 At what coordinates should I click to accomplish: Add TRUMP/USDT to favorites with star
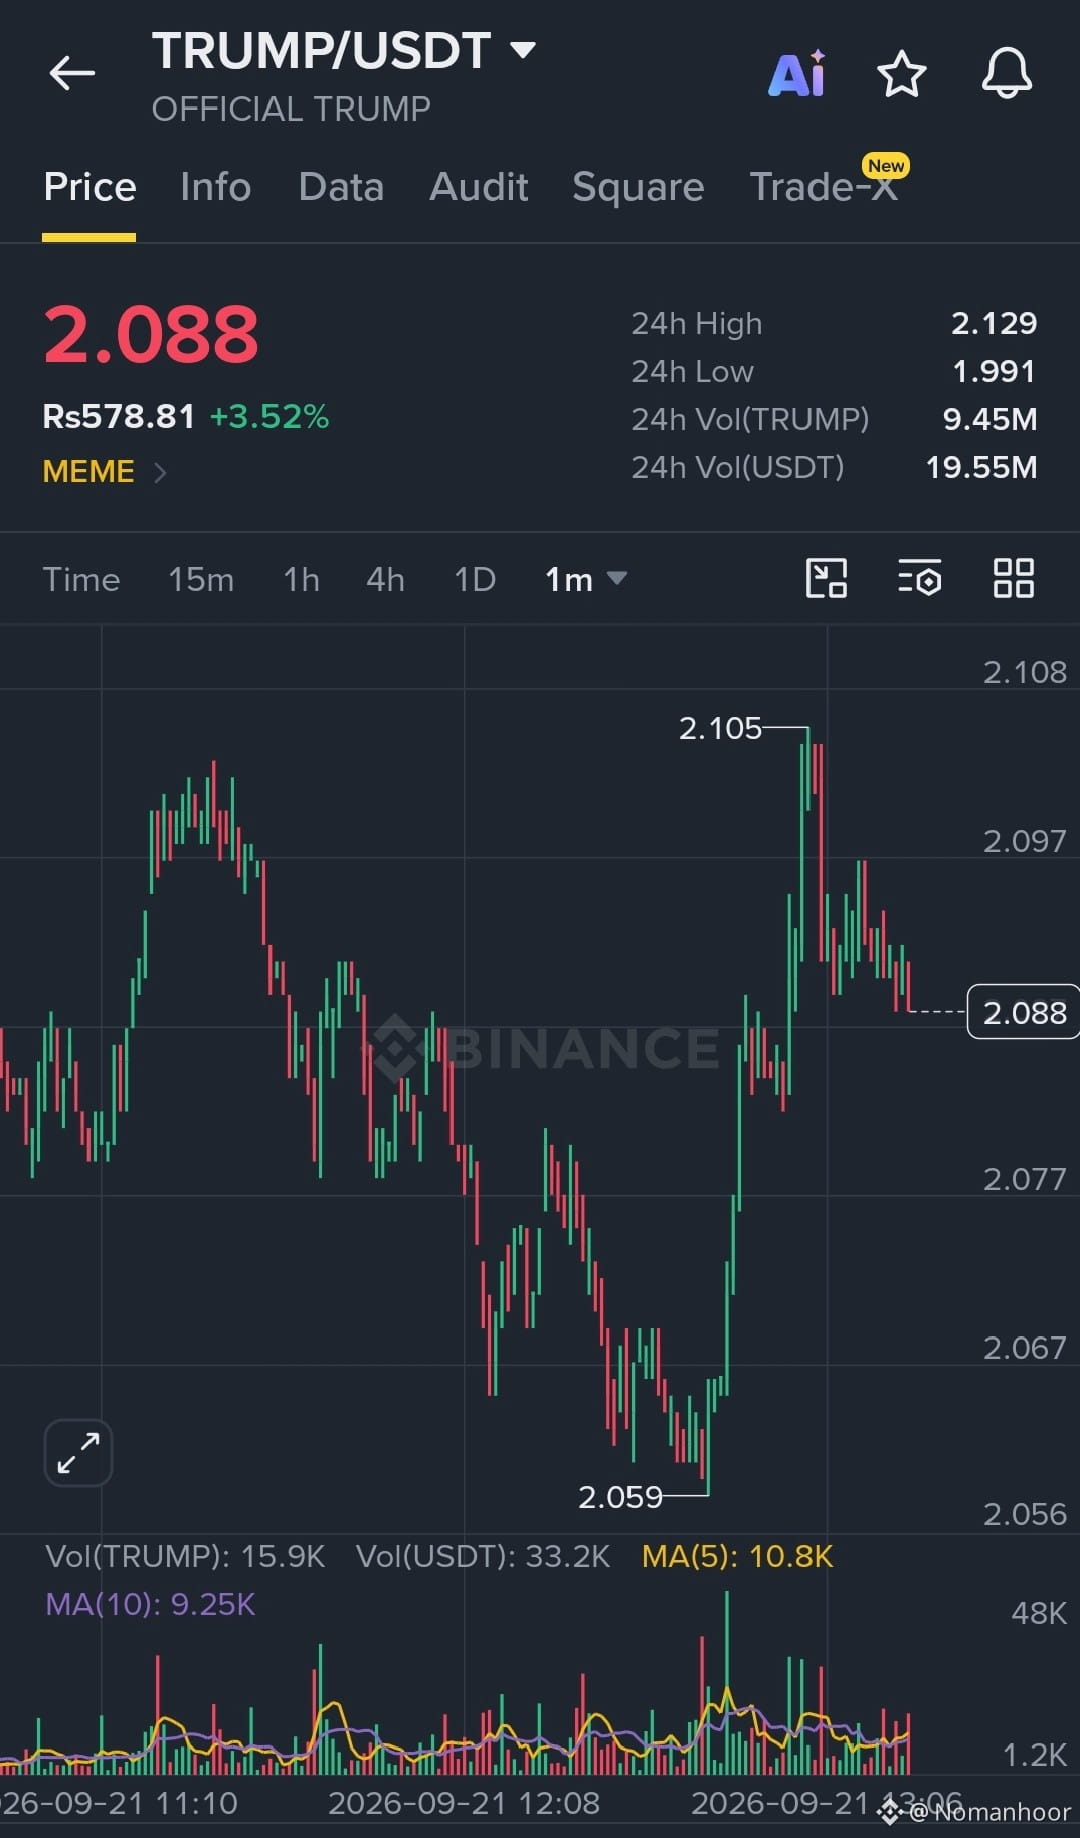pos(901,73)
